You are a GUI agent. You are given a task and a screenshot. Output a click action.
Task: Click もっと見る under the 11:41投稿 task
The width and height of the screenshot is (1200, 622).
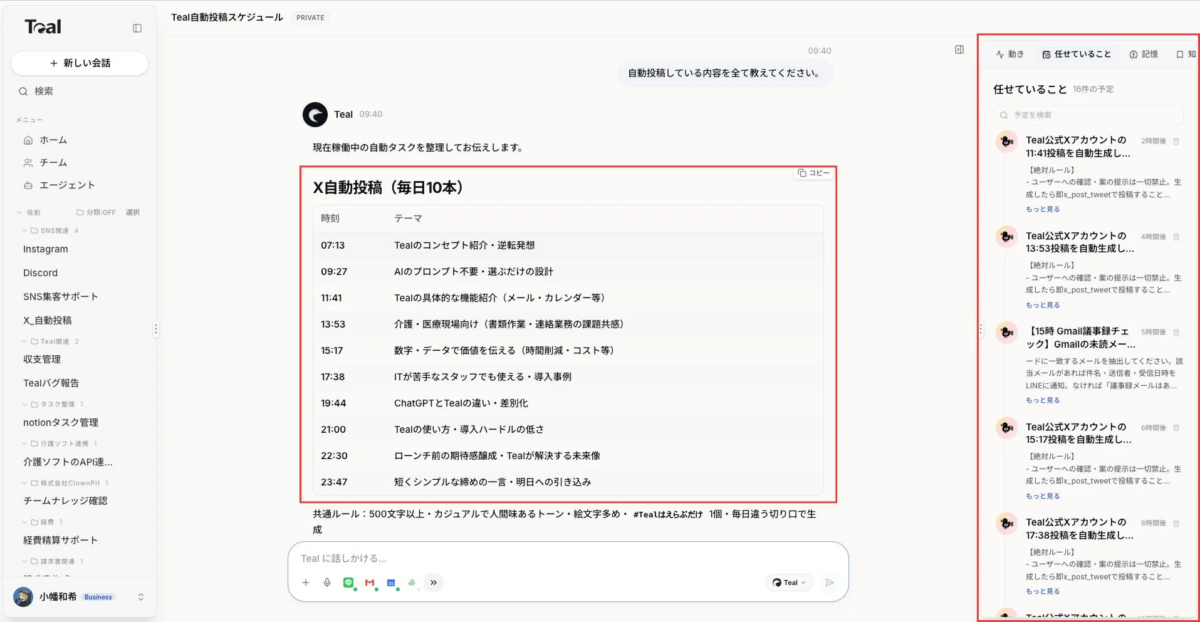tap(1043, 209)
